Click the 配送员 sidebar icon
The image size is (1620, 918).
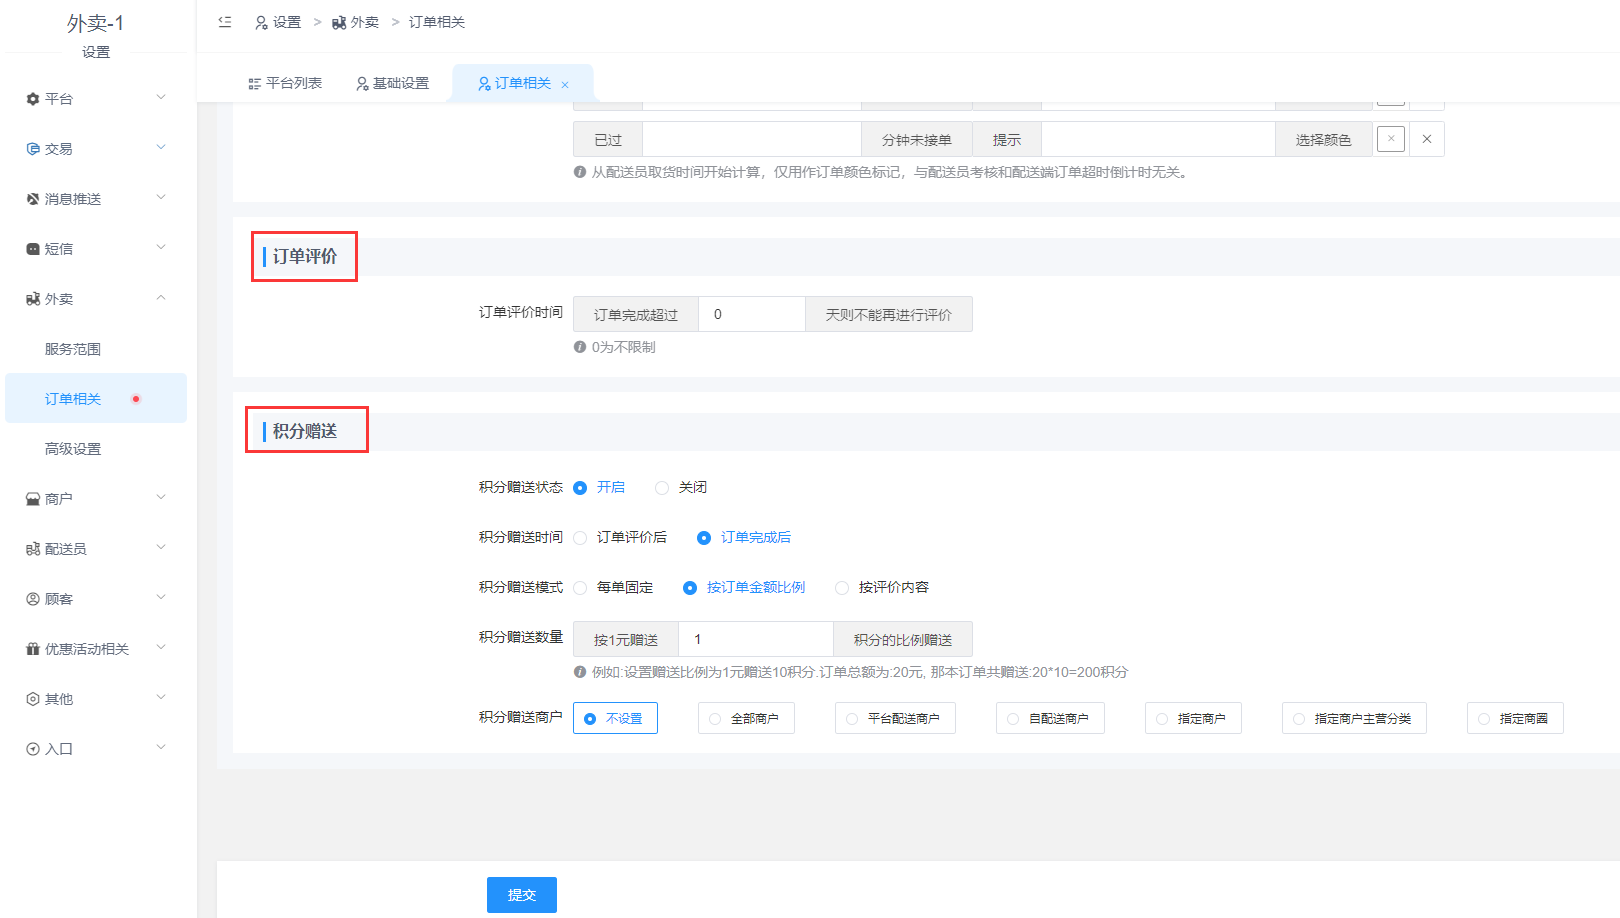click(33, 549)
